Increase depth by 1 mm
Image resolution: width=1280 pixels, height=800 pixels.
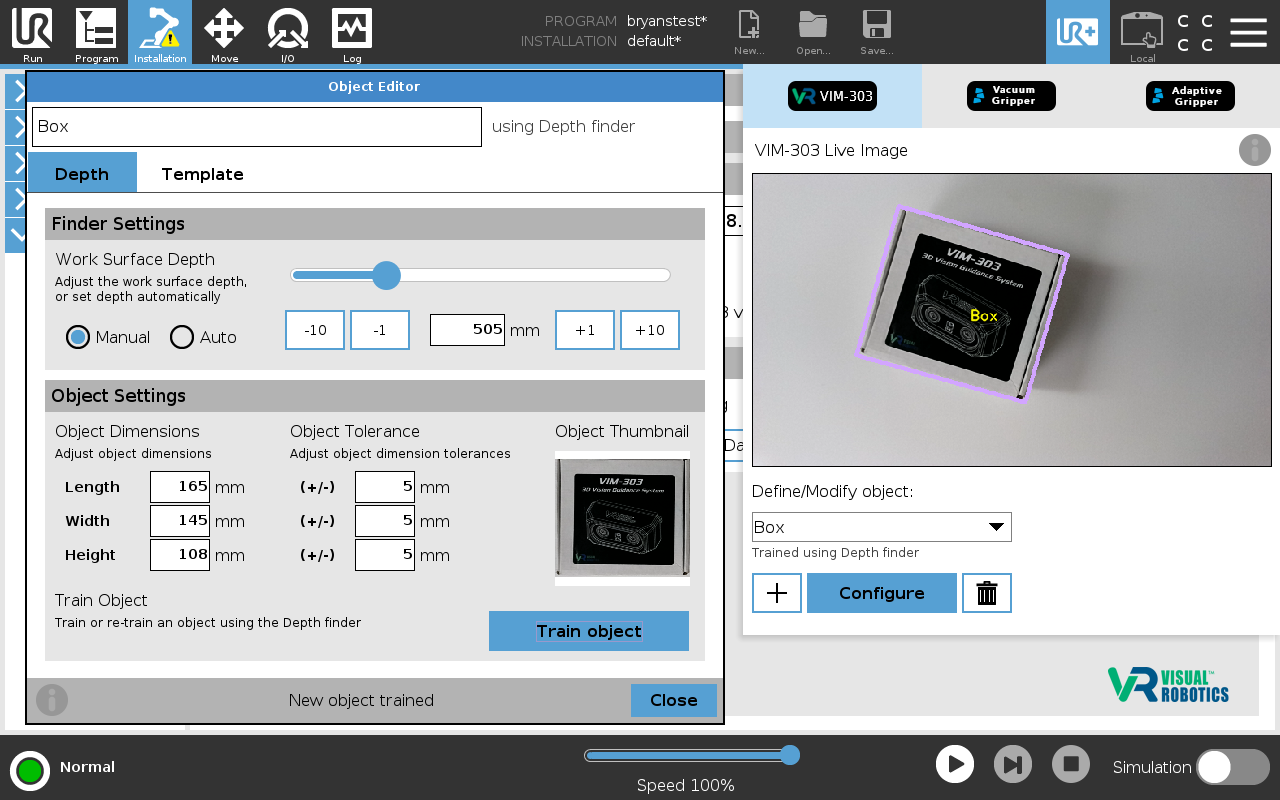(585, 330)
